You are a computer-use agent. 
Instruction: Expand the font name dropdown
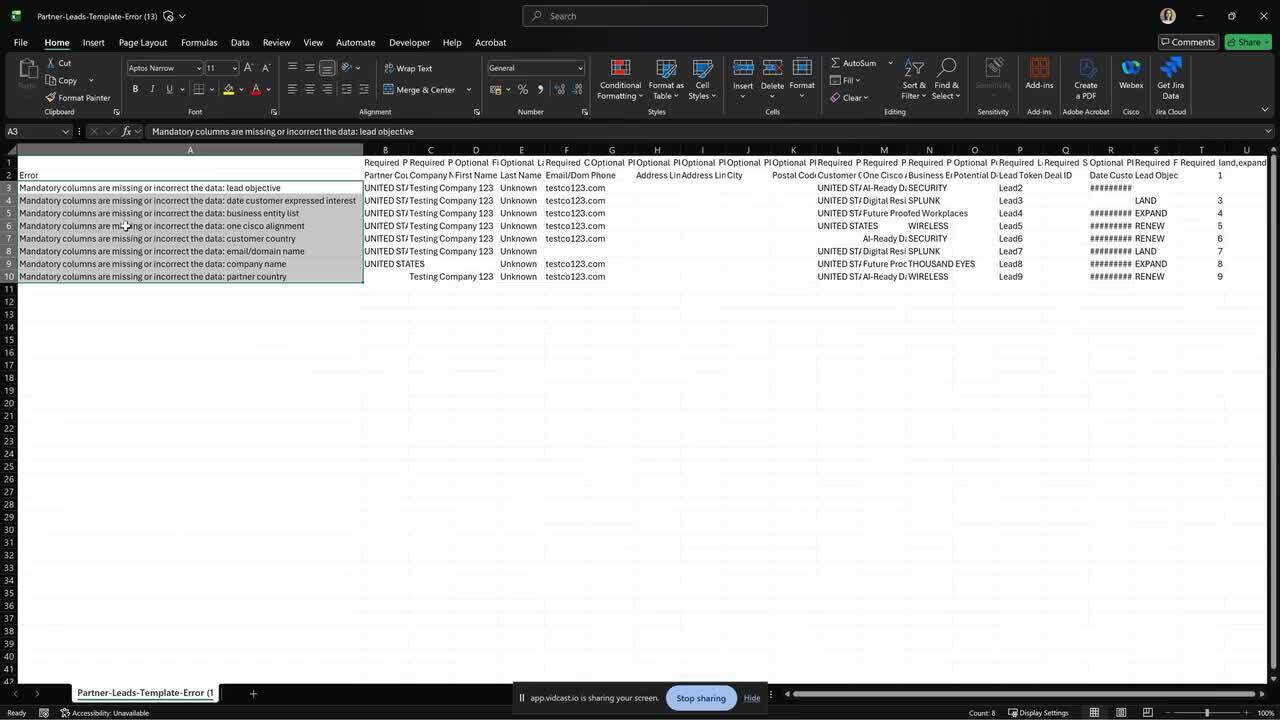pos(198,68)
